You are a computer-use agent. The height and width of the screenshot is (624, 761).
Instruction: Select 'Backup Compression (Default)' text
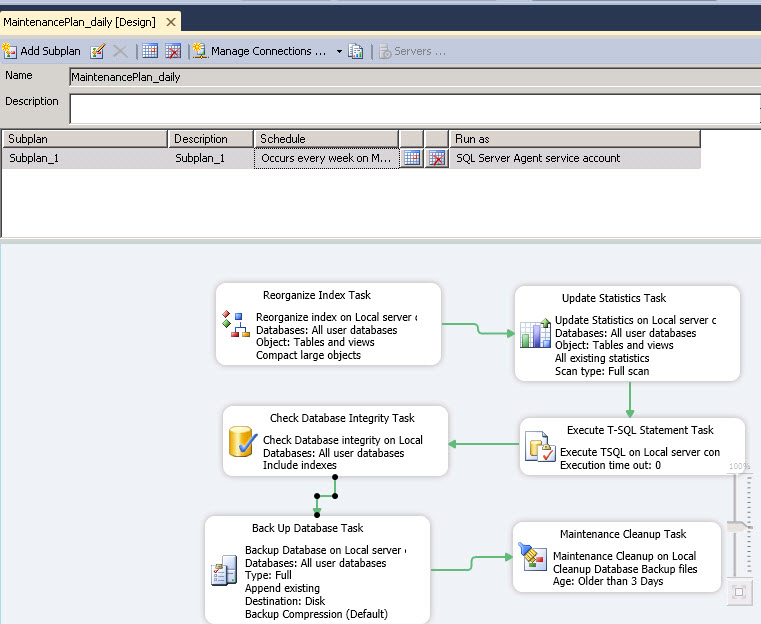pos(316,614)
